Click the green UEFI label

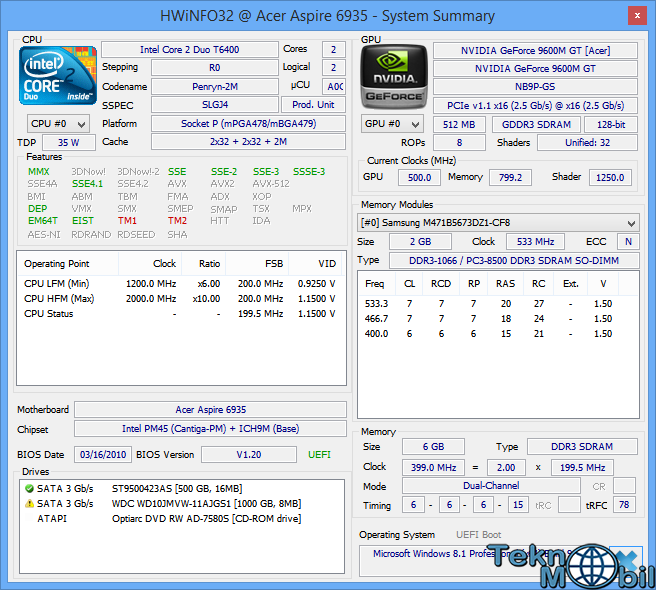pyautogui.click(x=319, y=454)
